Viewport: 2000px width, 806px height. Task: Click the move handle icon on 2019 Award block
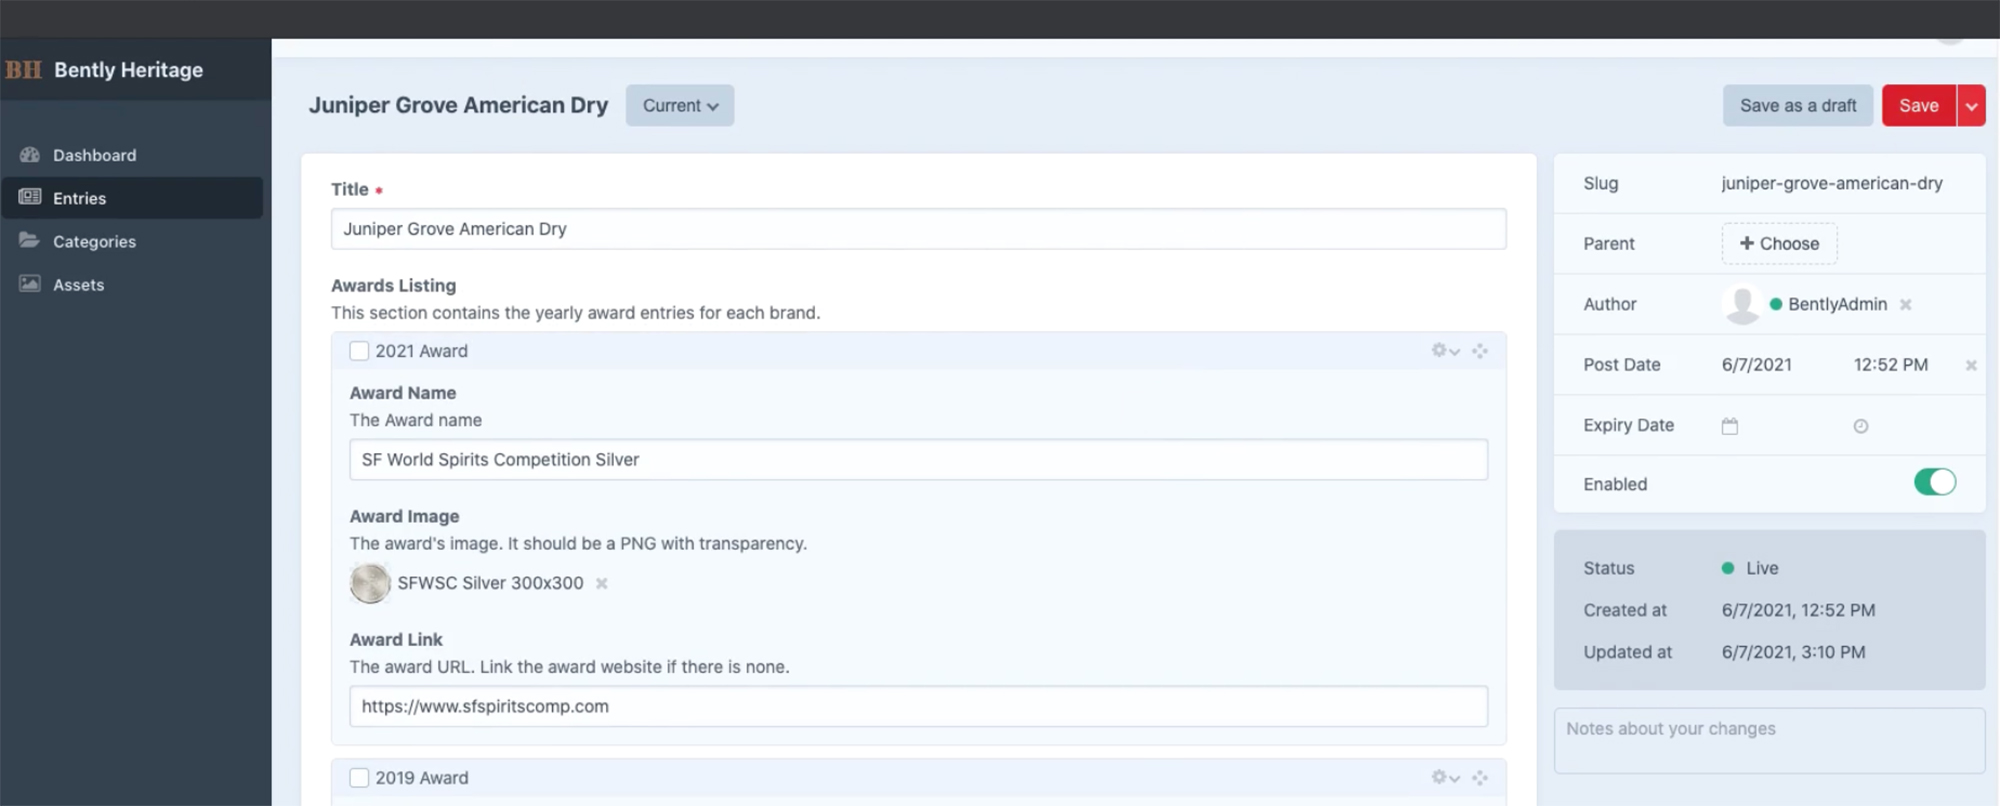[x=1480, y=778]
